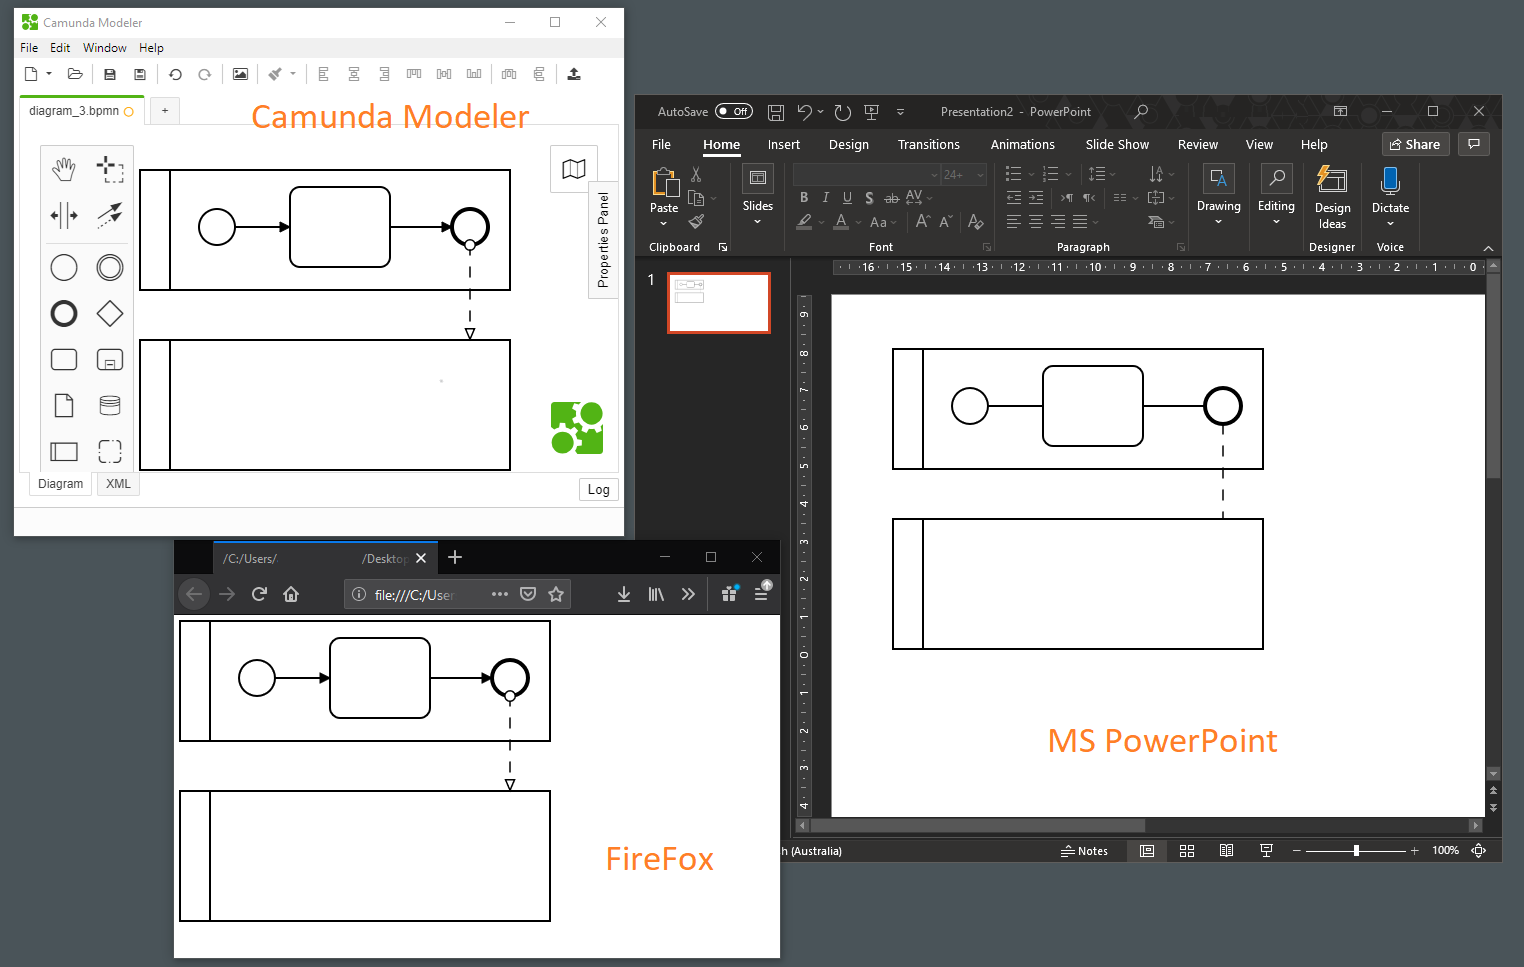Click Save As icon in Camunda toolbar

140,74
